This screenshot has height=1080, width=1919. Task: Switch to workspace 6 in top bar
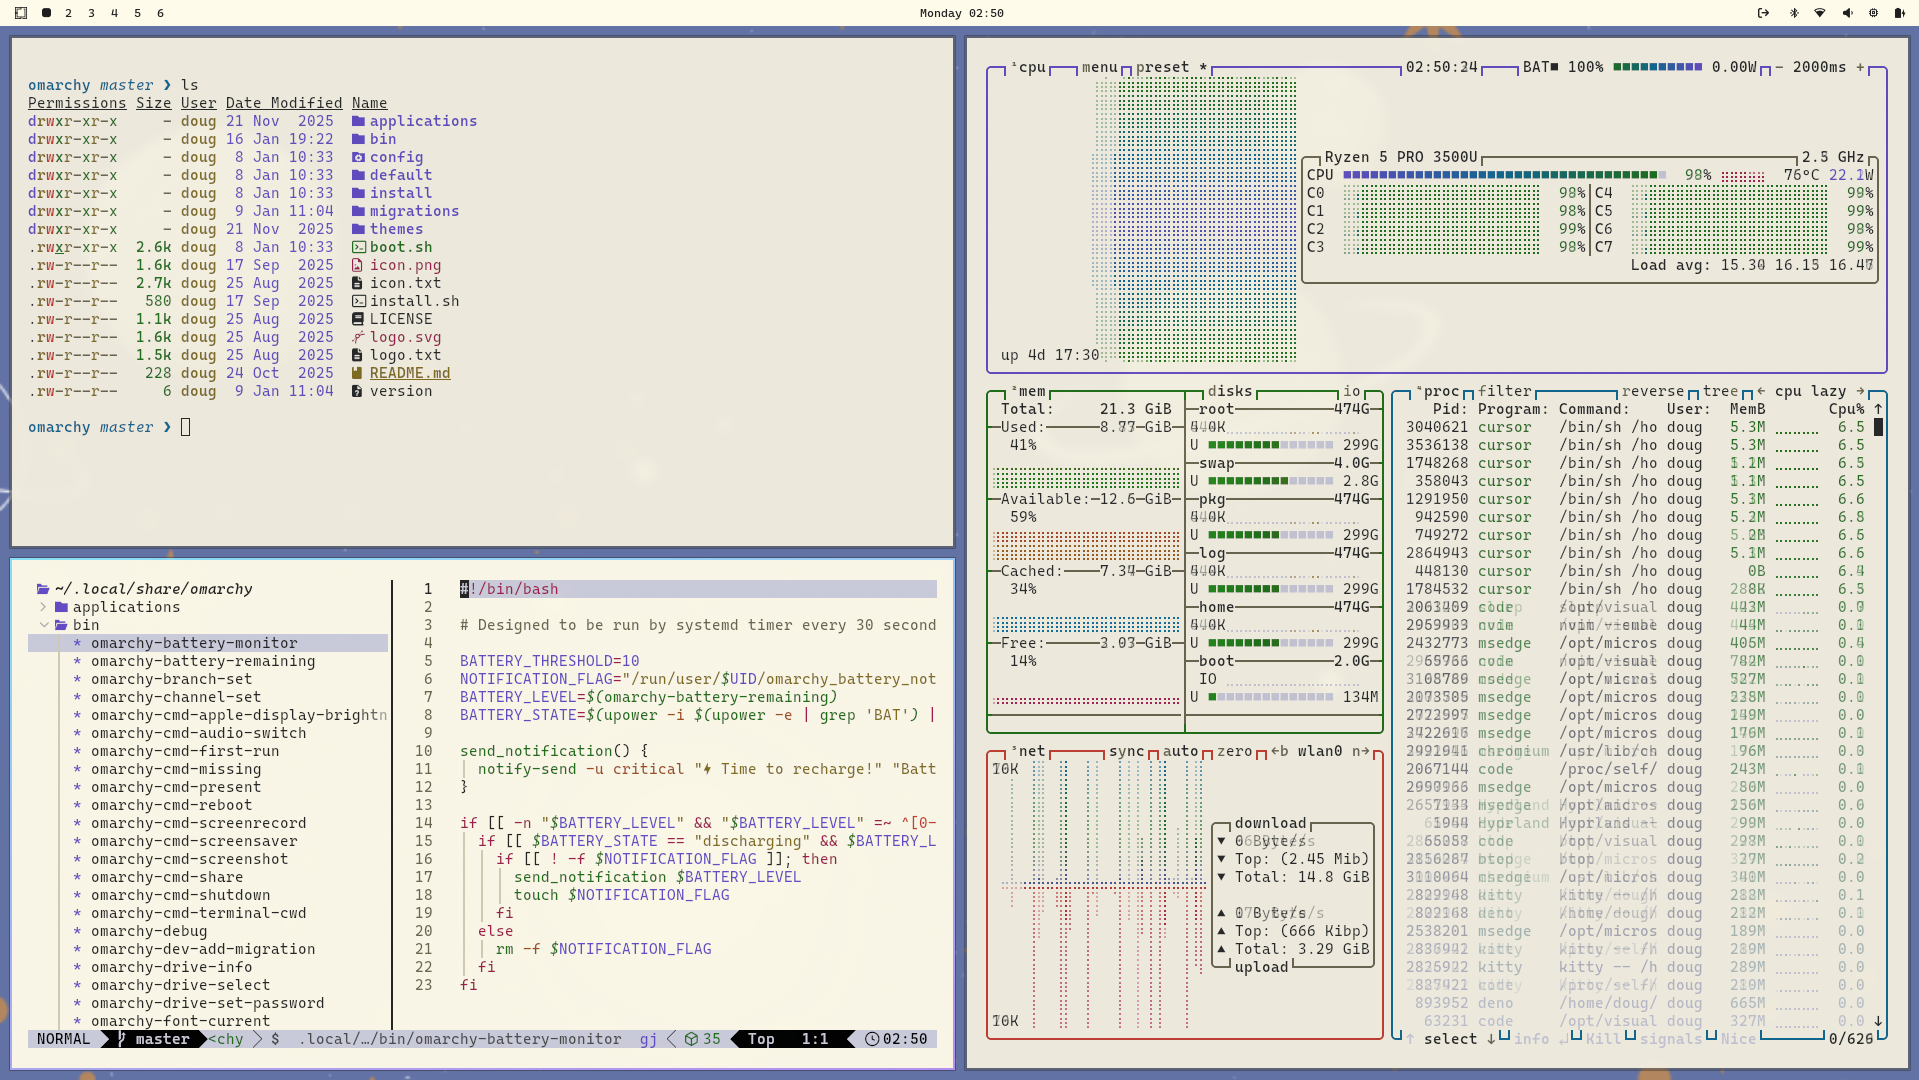(x=160, y=13)
